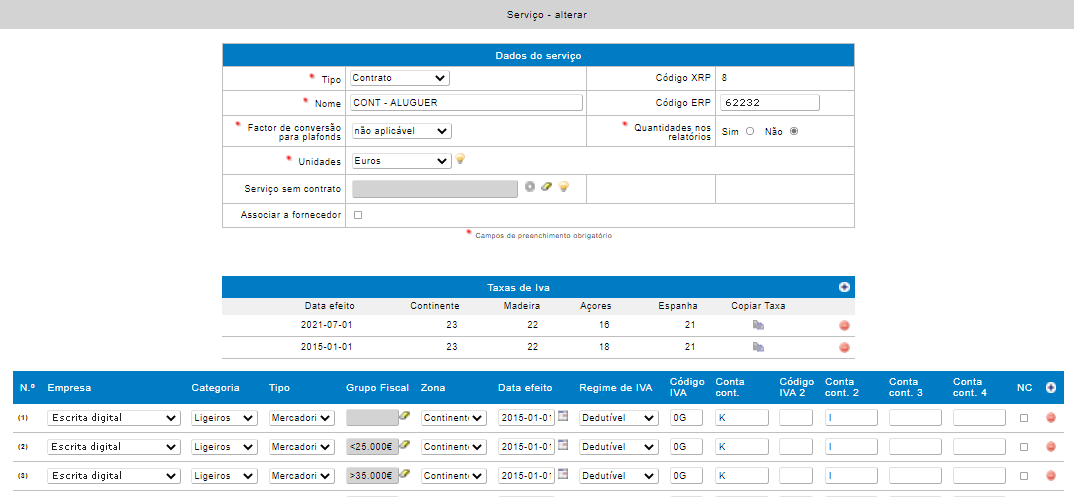This screenshot has height=497, width=1092.
Task: Remove row 2 from the accounting table
Action: click(x=1050, y=447)
